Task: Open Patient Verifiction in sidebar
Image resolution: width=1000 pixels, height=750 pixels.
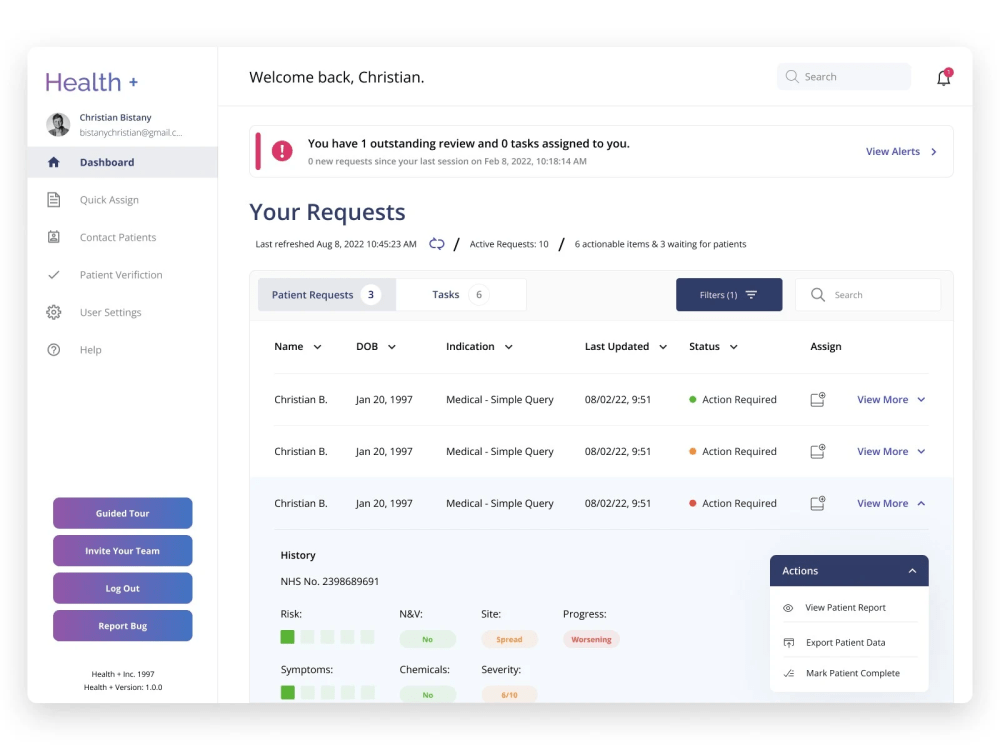Action: [x=122, y=275]
